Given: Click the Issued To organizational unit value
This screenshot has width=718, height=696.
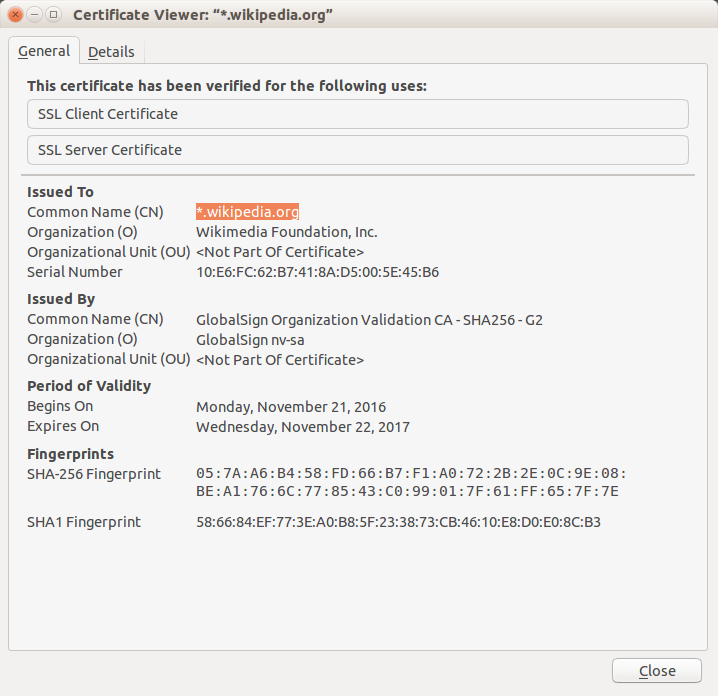Looking at the screenshot, I should pos(280,252).
